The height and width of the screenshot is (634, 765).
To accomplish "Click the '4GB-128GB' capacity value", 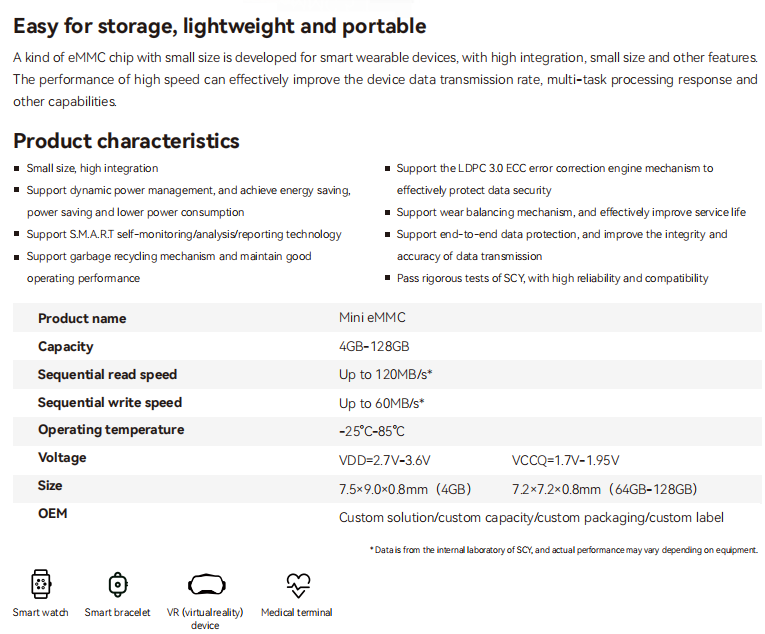I will point(374,346).
